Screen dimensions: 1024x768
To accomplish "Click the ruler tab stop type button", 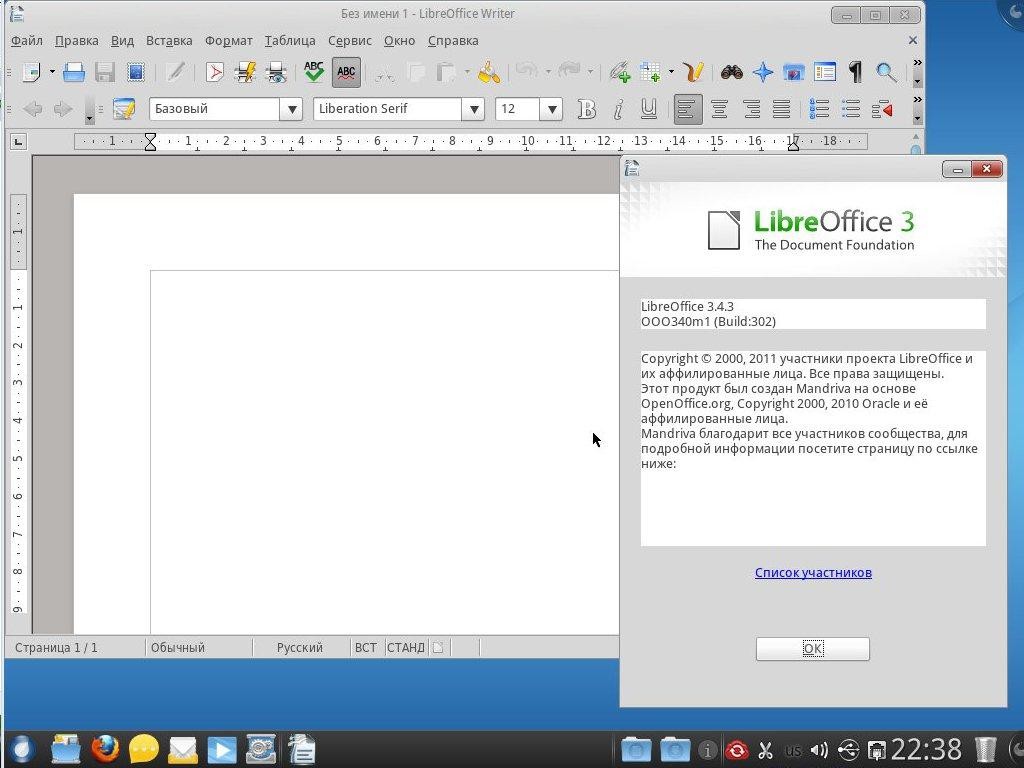I will 18,141.
